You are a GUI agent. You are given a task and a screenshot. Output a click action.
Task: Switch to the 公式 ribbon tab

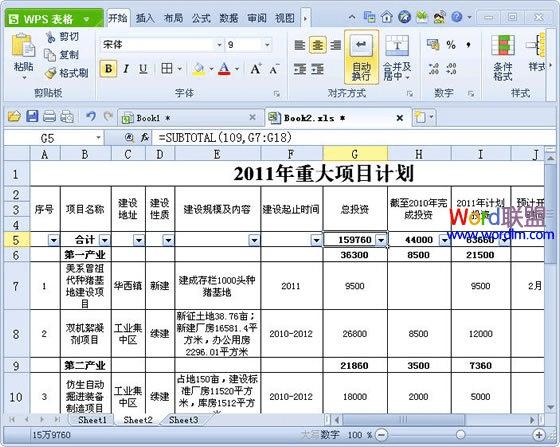point(201,18)
